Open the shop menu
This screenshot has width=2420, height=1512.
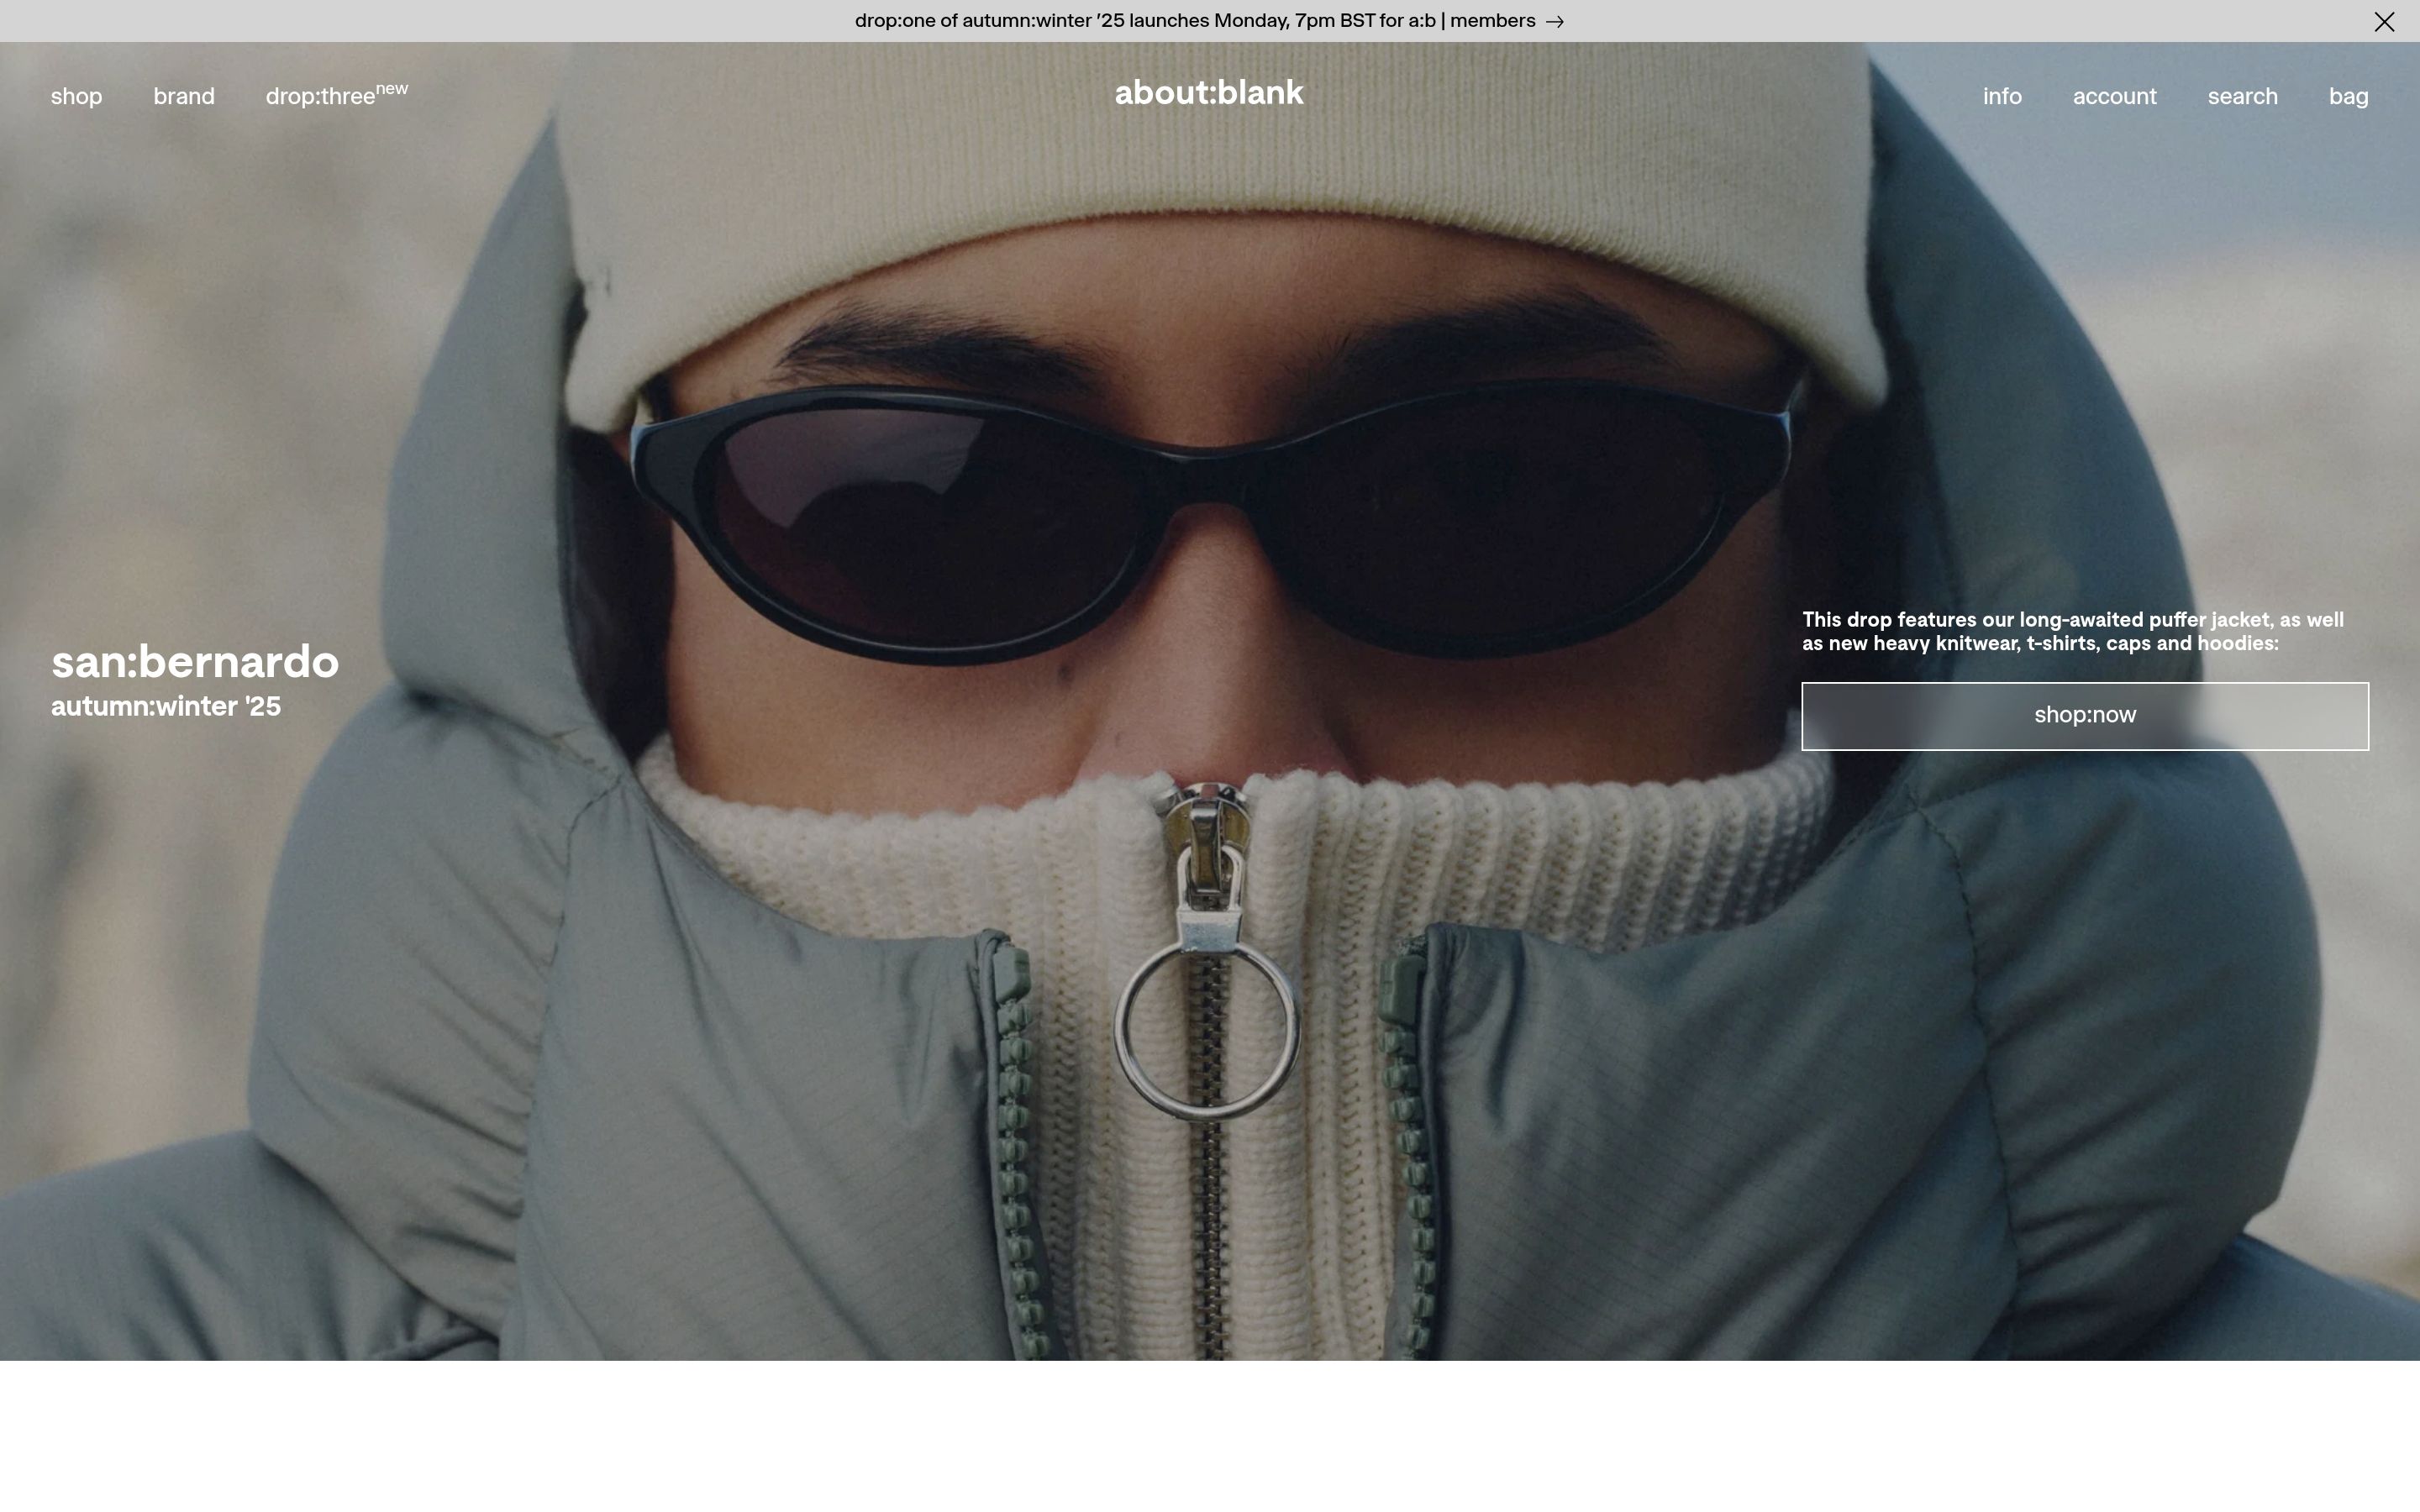coord(76,97)
